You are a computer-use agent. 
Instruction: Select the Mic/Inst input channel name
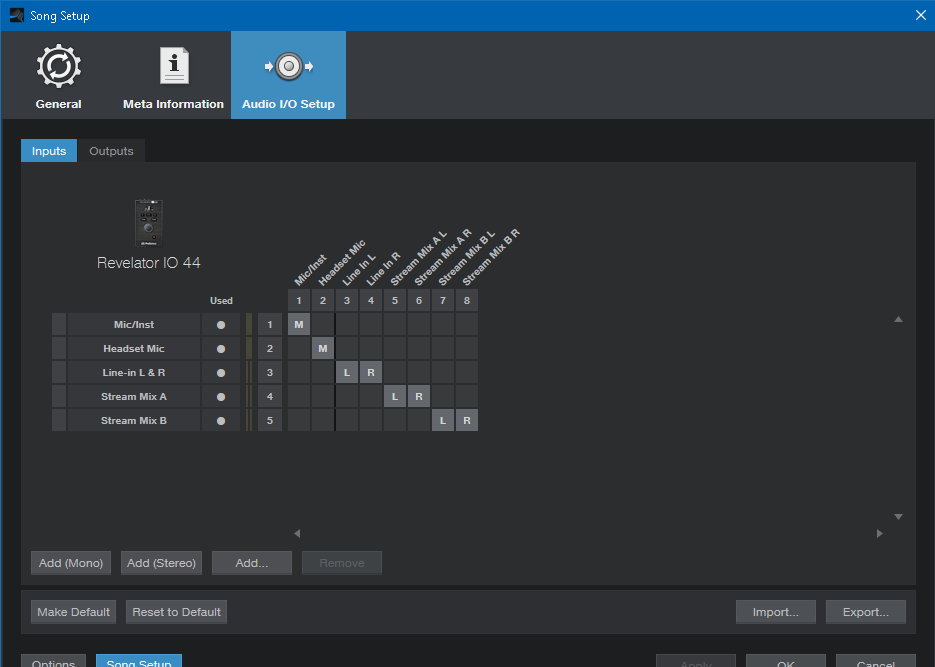tap(134, 324)
